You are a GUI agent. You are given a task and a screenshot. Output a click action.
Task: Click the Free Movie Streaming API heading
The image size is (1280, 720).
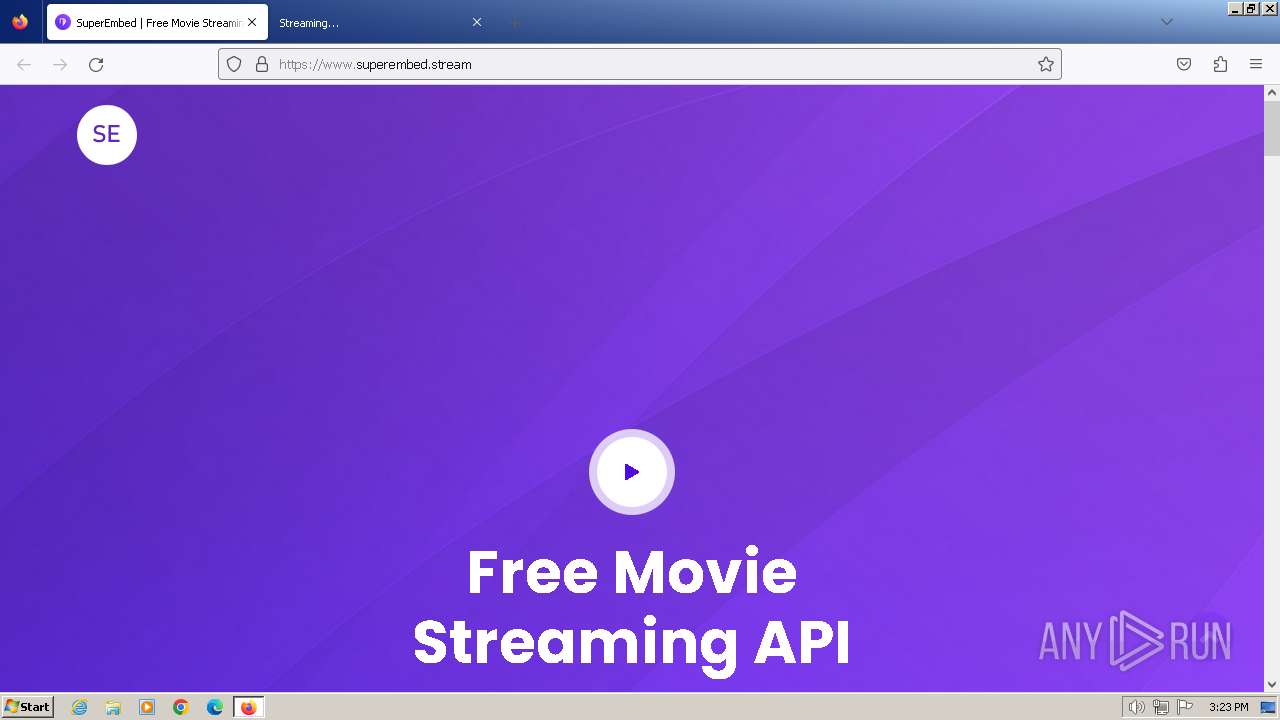[632, 606]
